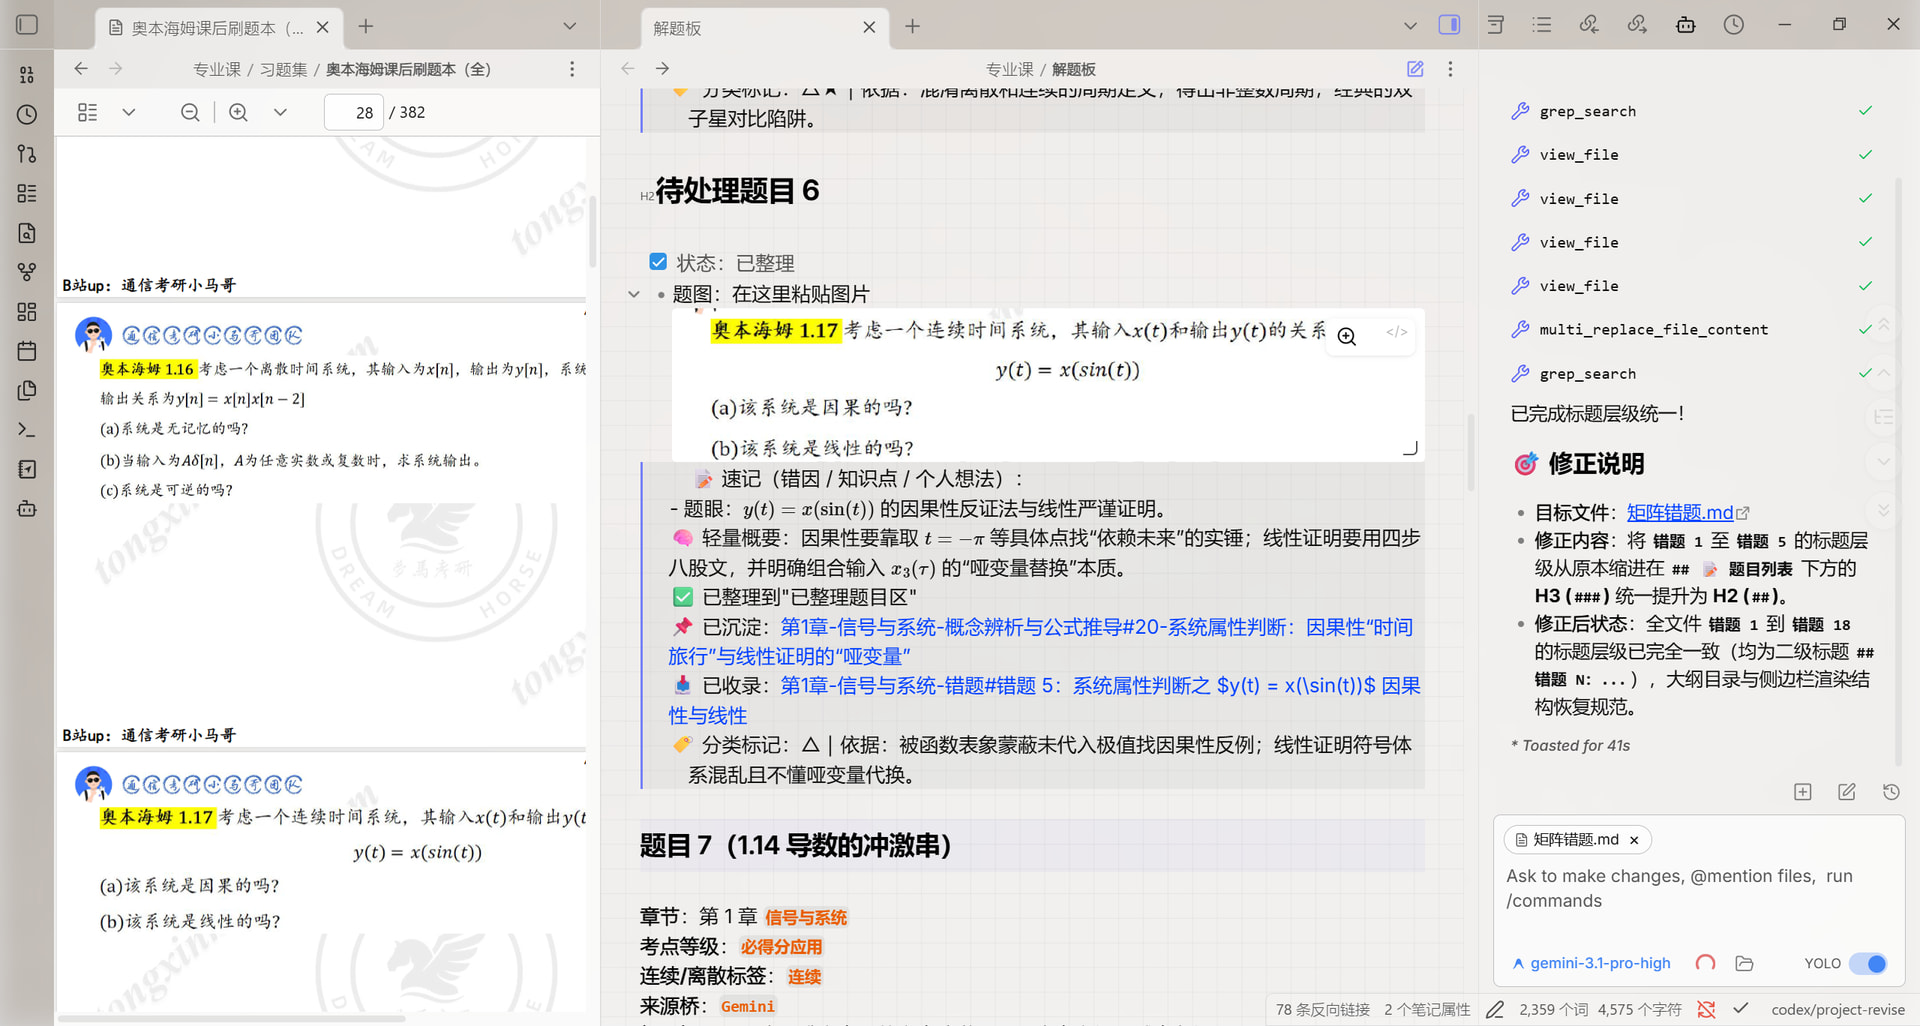
Task: Open link 第1章-信号与系统-错题#错题 5
Action: pos(1044,700)
